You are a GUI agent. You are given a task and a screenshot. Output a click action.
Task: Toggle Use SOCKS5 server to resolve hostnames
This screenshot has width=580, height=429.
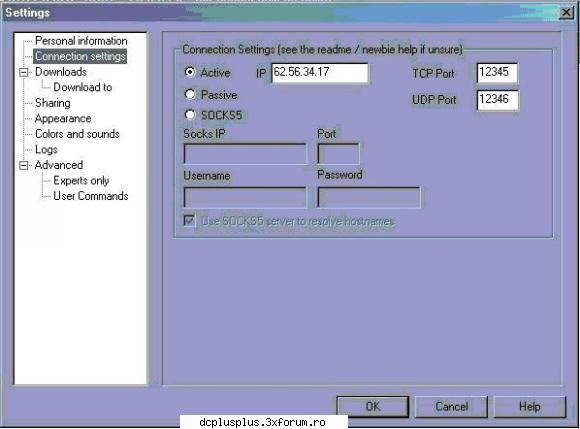tap(189, 221)
